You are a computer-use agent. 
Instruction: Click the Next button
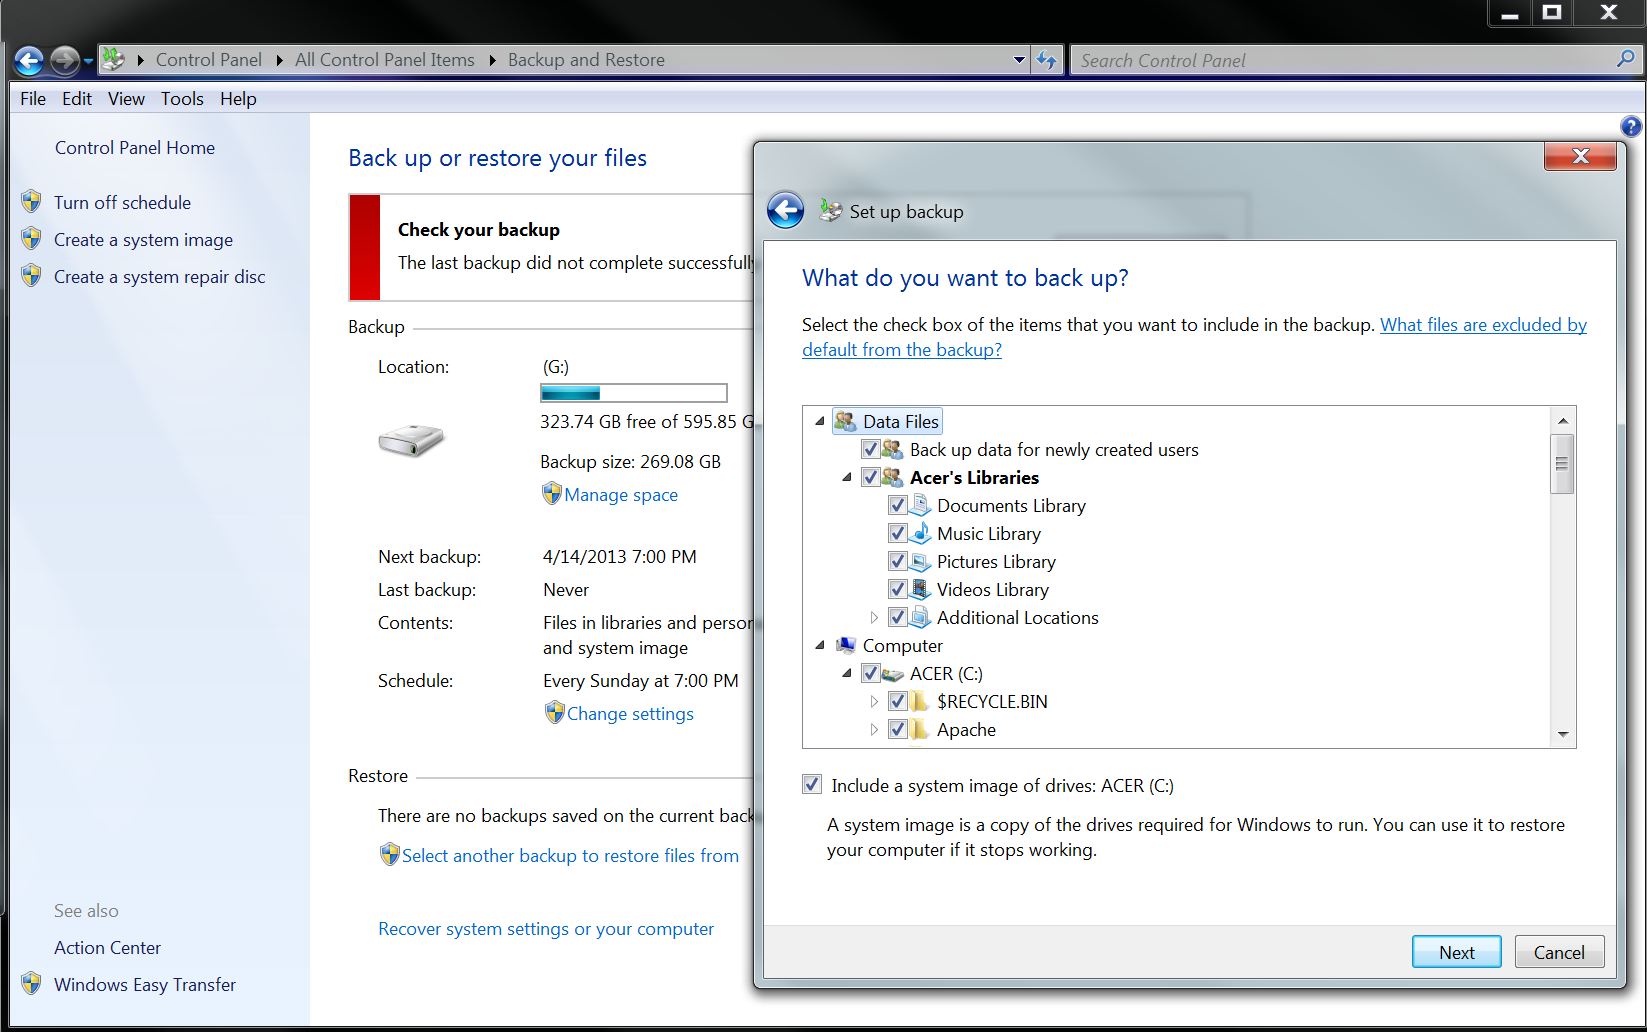pyautogui.click(x=1457, y=952)
